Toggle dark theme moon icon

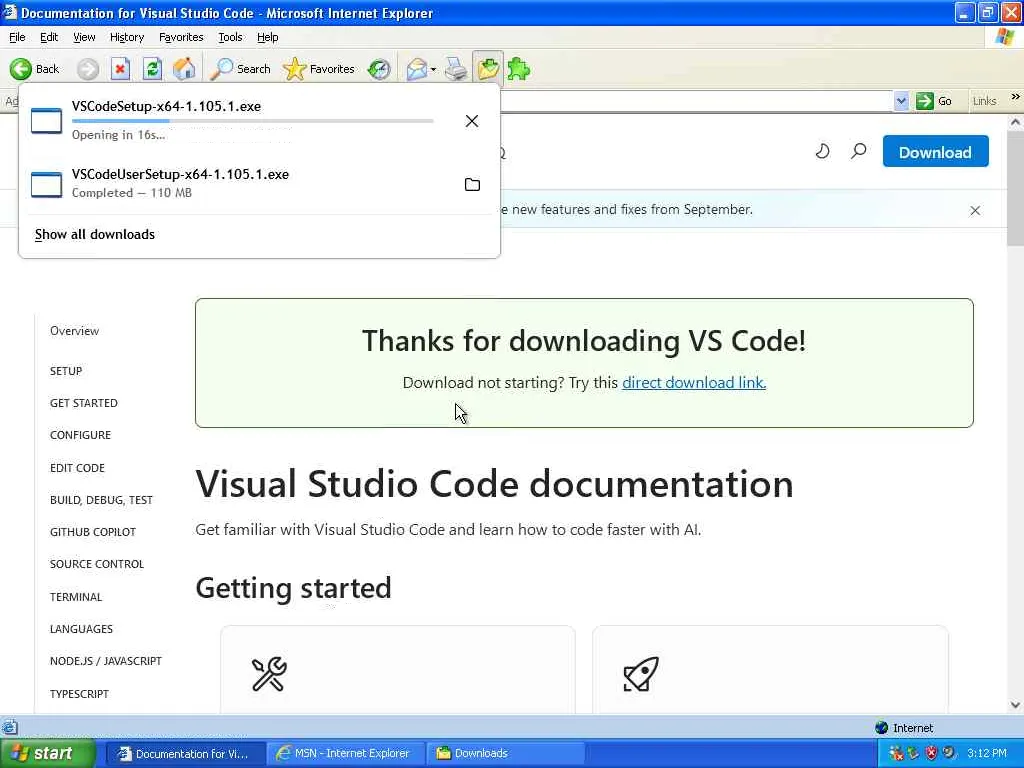[x=822, y=152]
